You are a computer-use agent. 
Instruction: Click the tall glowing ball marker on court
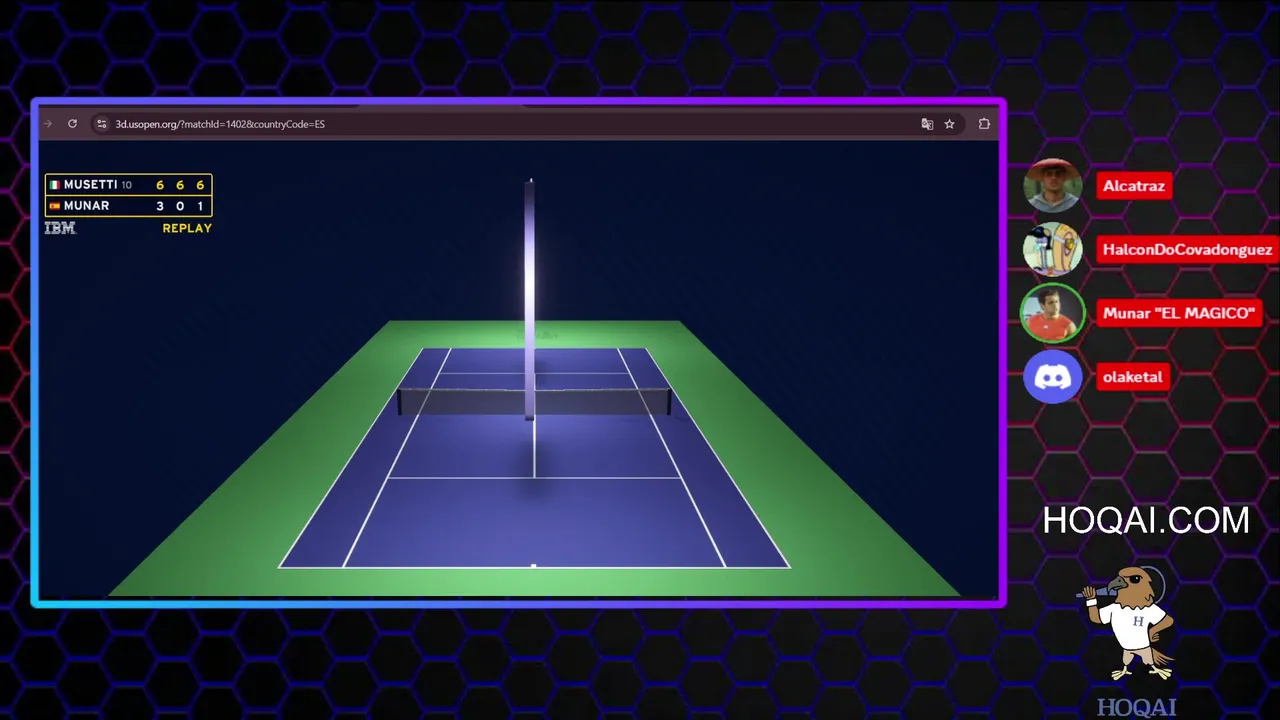click(530, 300)
